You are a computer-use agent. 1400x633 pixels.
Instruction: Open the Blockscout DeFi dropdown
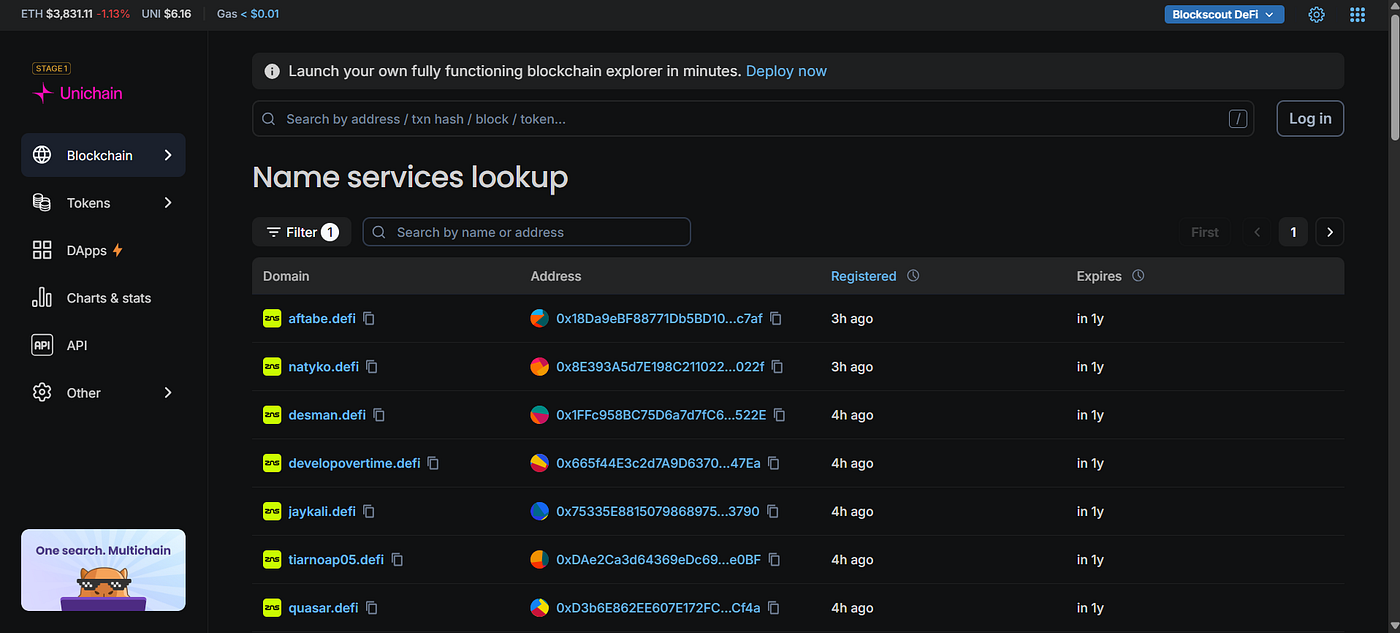coord(1224,14)
